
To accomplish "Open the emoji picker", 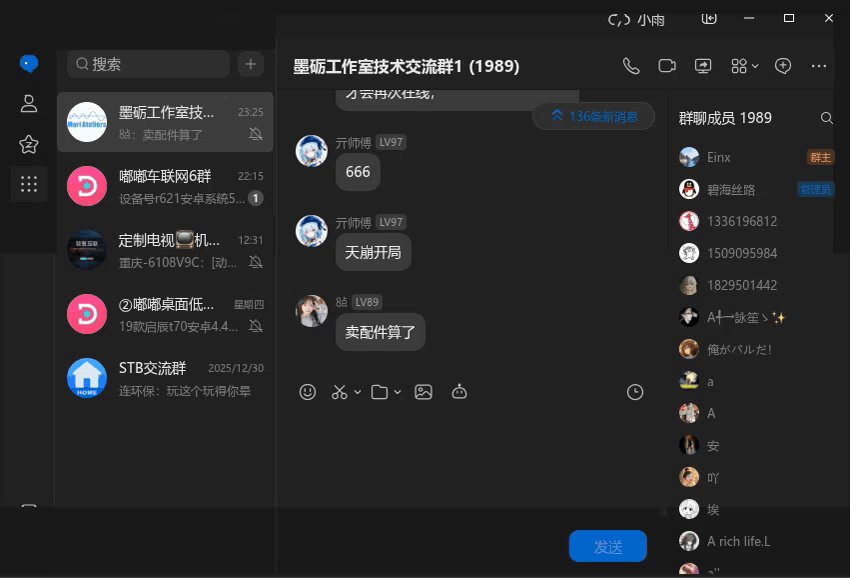I will coord(307,391).
